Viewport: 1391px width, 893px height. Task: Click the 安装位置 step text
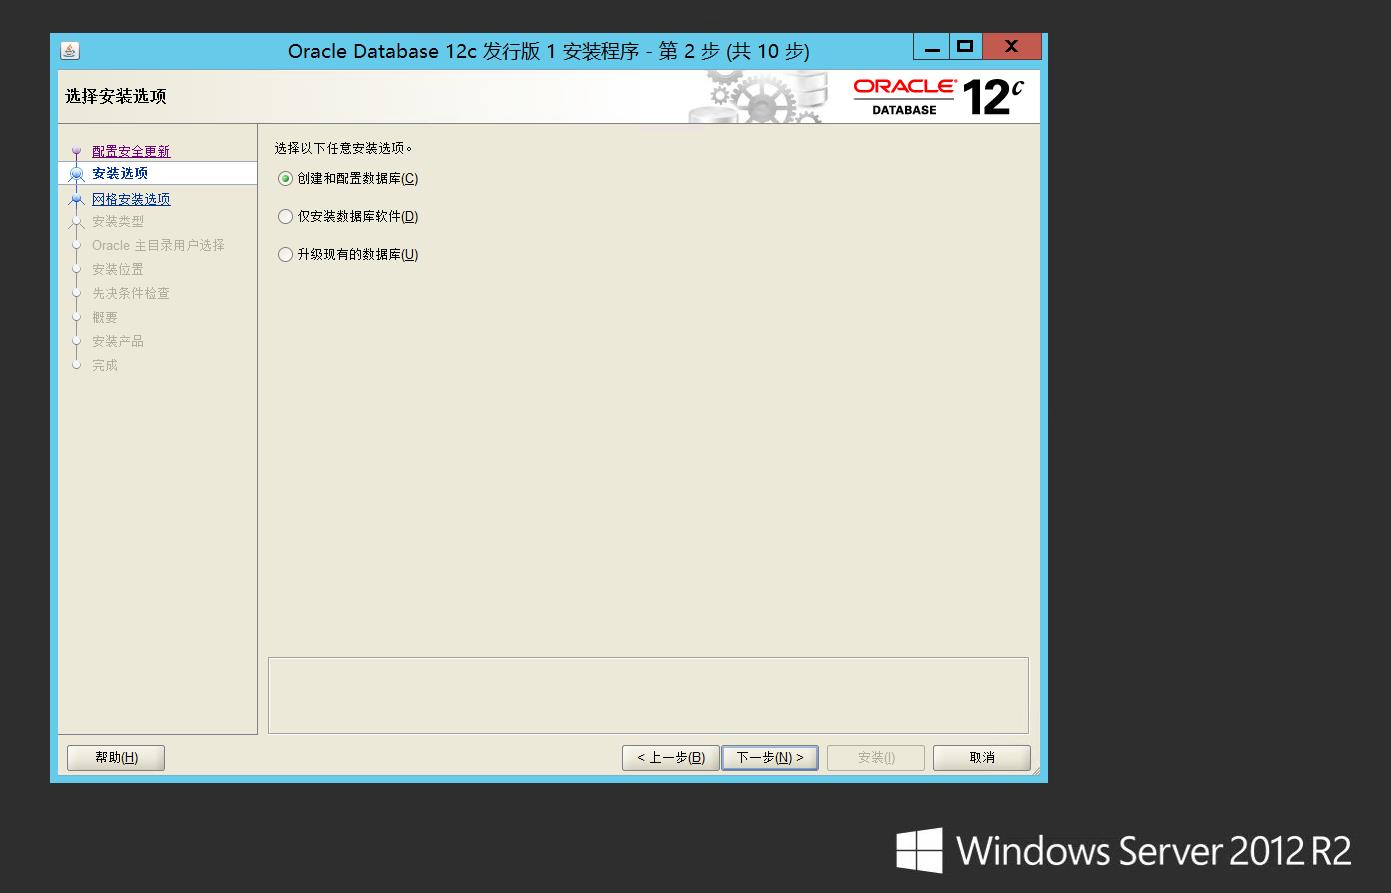coord(118,269)
